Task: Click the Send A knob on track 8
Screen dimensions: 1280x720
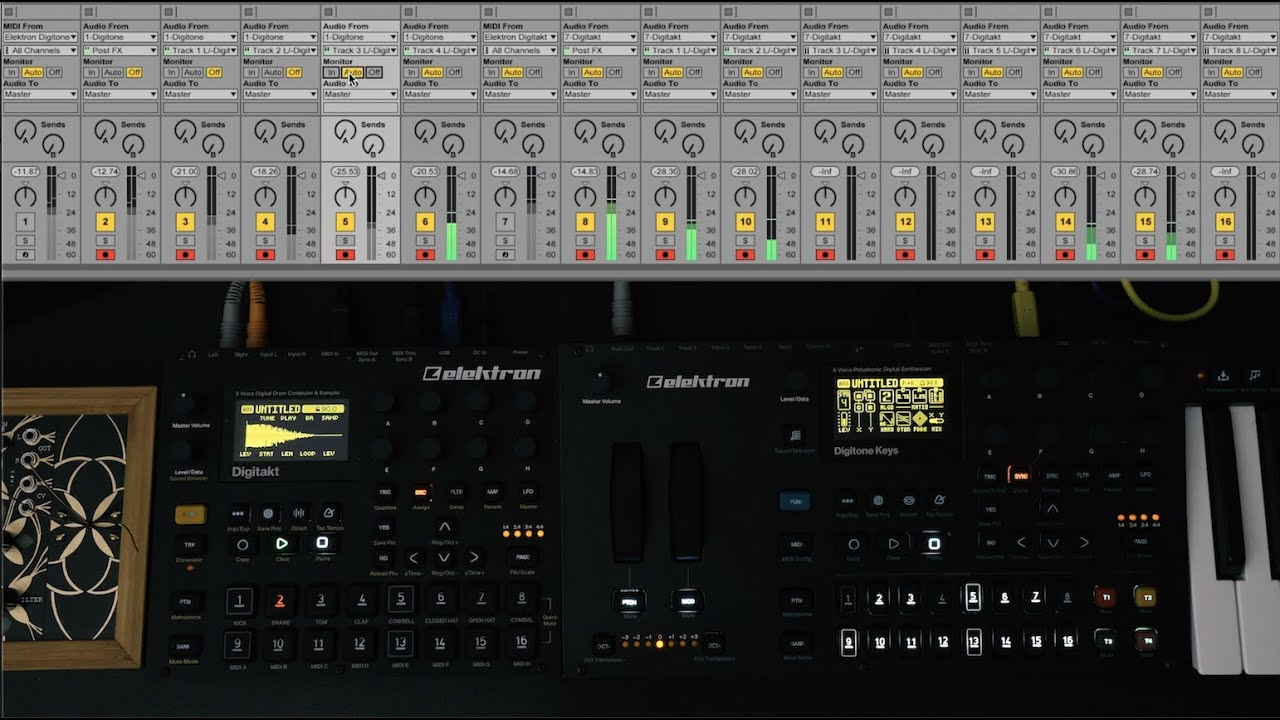Action: pyautogui.click(x=585, y=130)
